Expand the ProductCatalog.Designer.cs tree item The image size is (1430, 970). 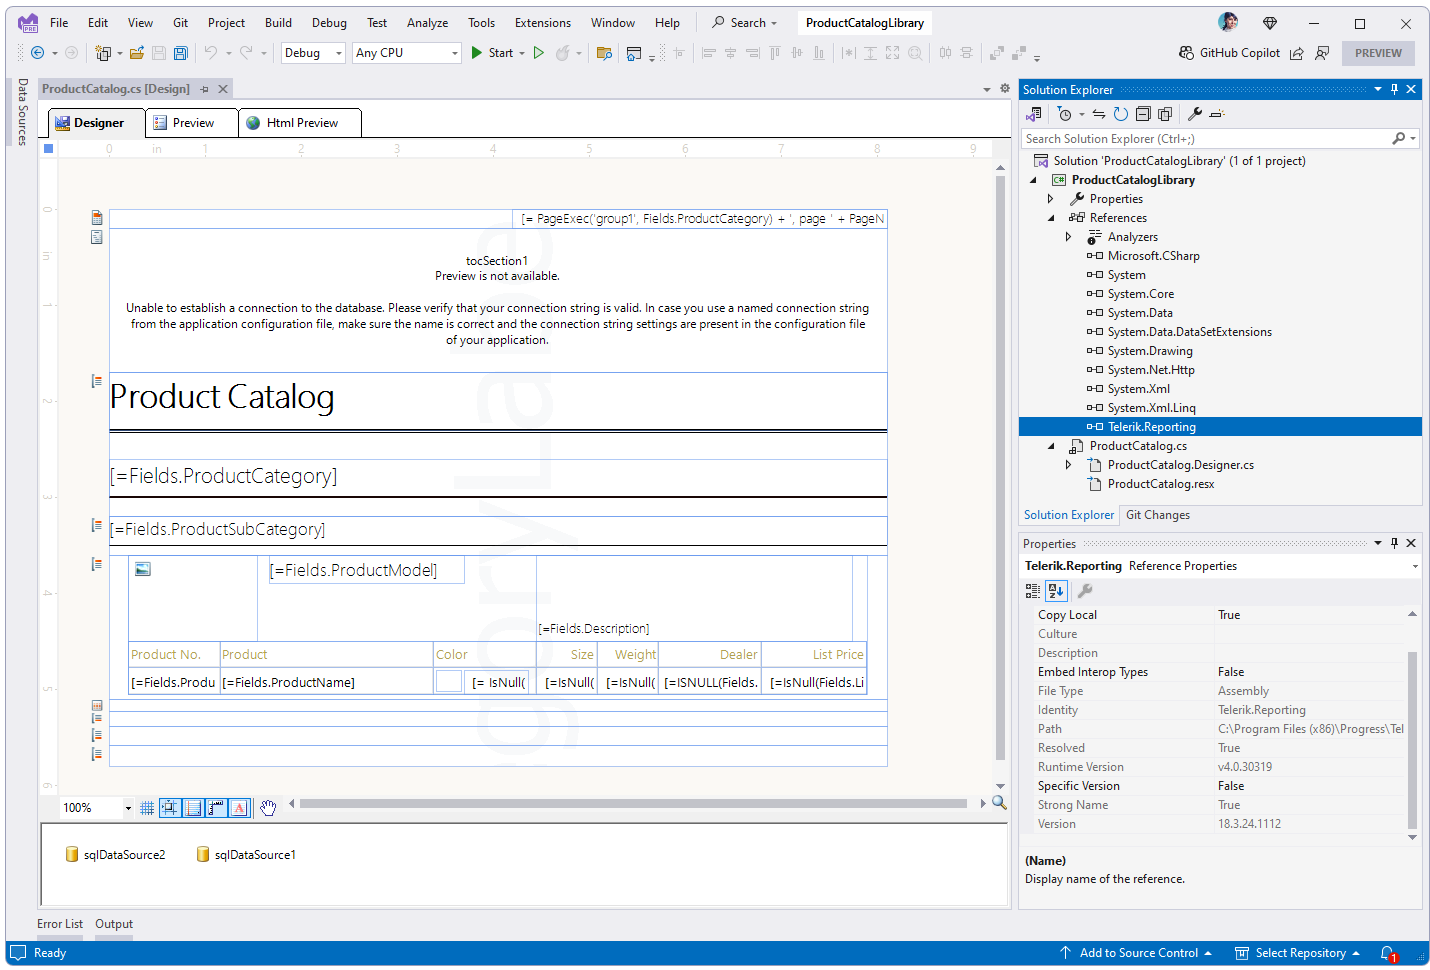click(1068, 464)
